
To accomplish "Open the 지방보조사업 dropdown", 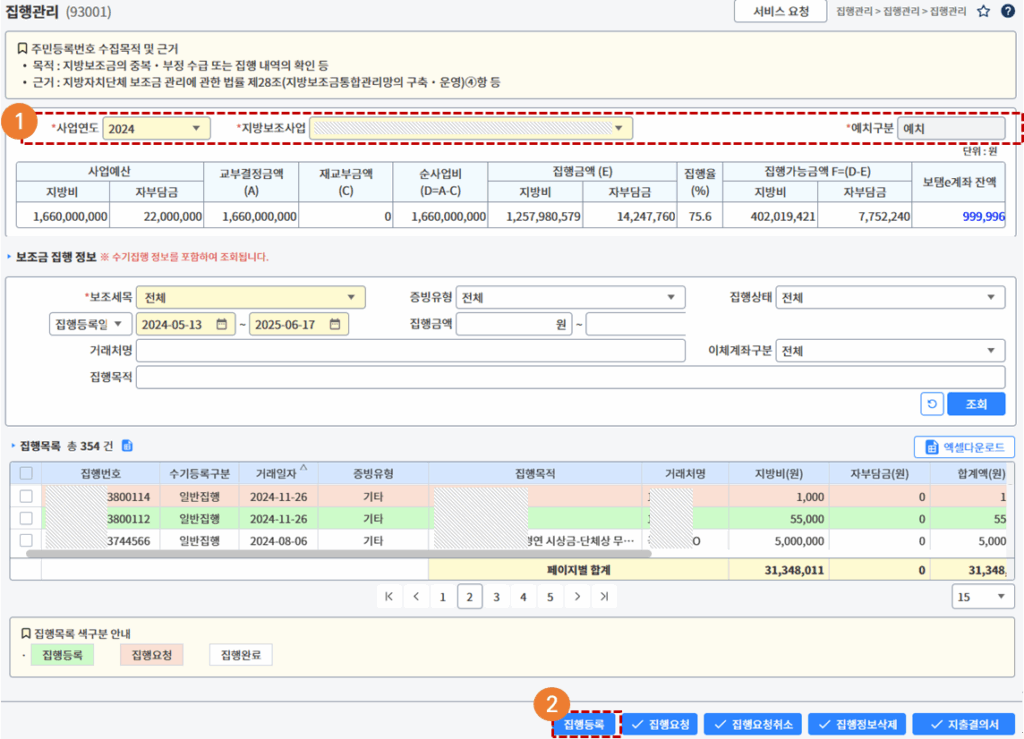I will click(x=471, y=129).
